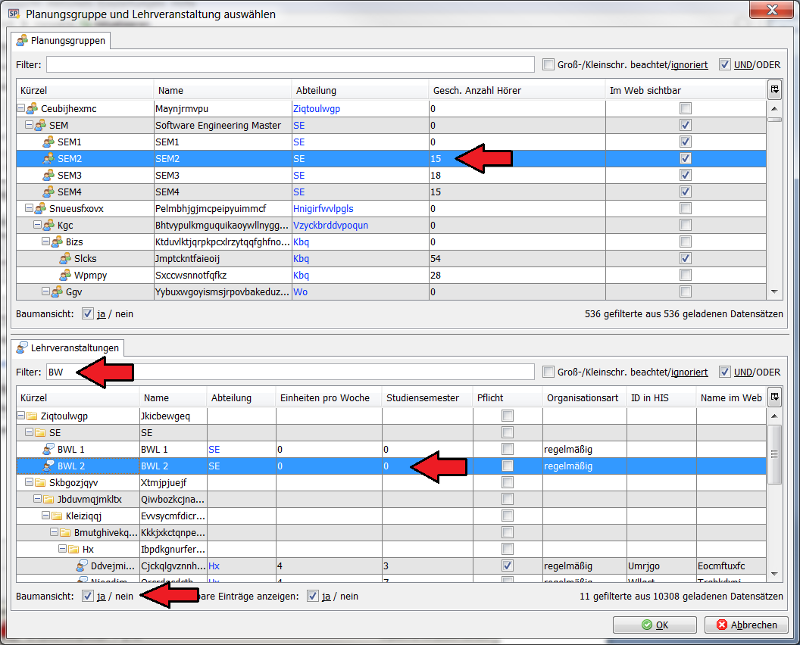Click the Hx folder icon
Viewport: 800px width, 645px height.
click(x=73, y=549)
